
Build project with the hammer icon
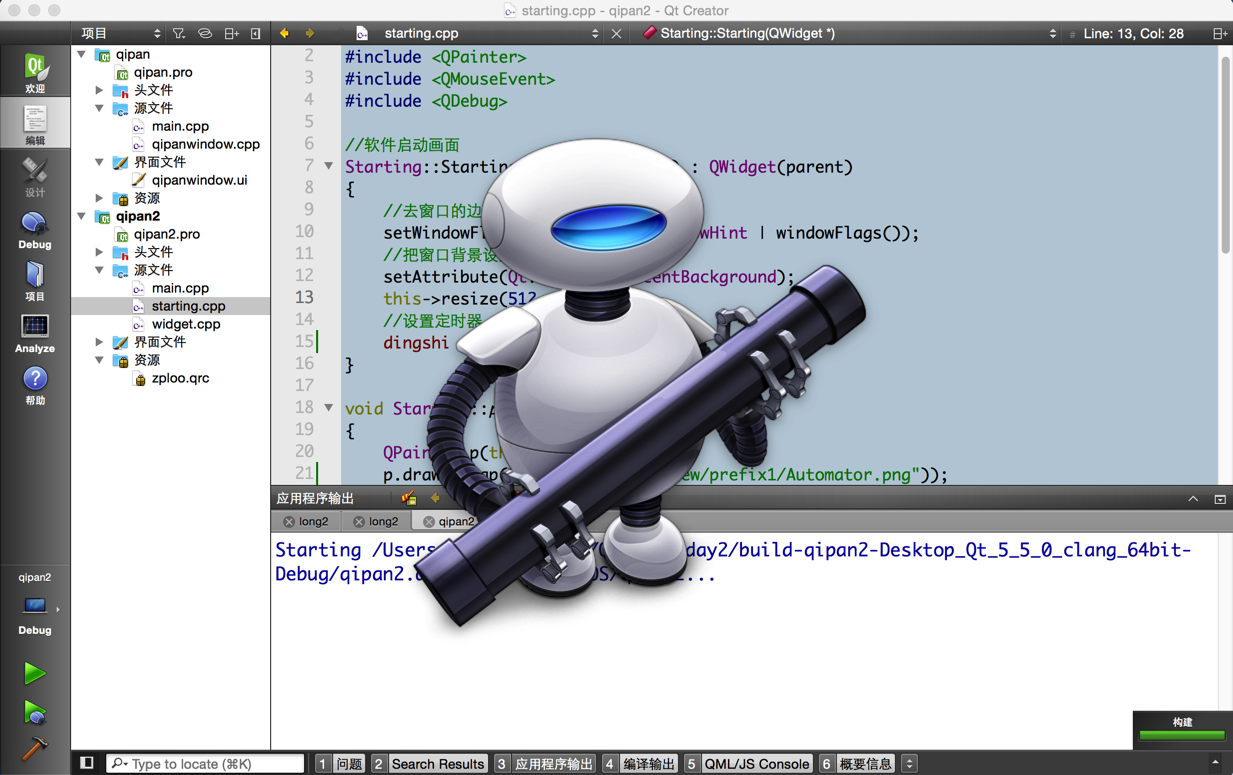tap(35, 749)
